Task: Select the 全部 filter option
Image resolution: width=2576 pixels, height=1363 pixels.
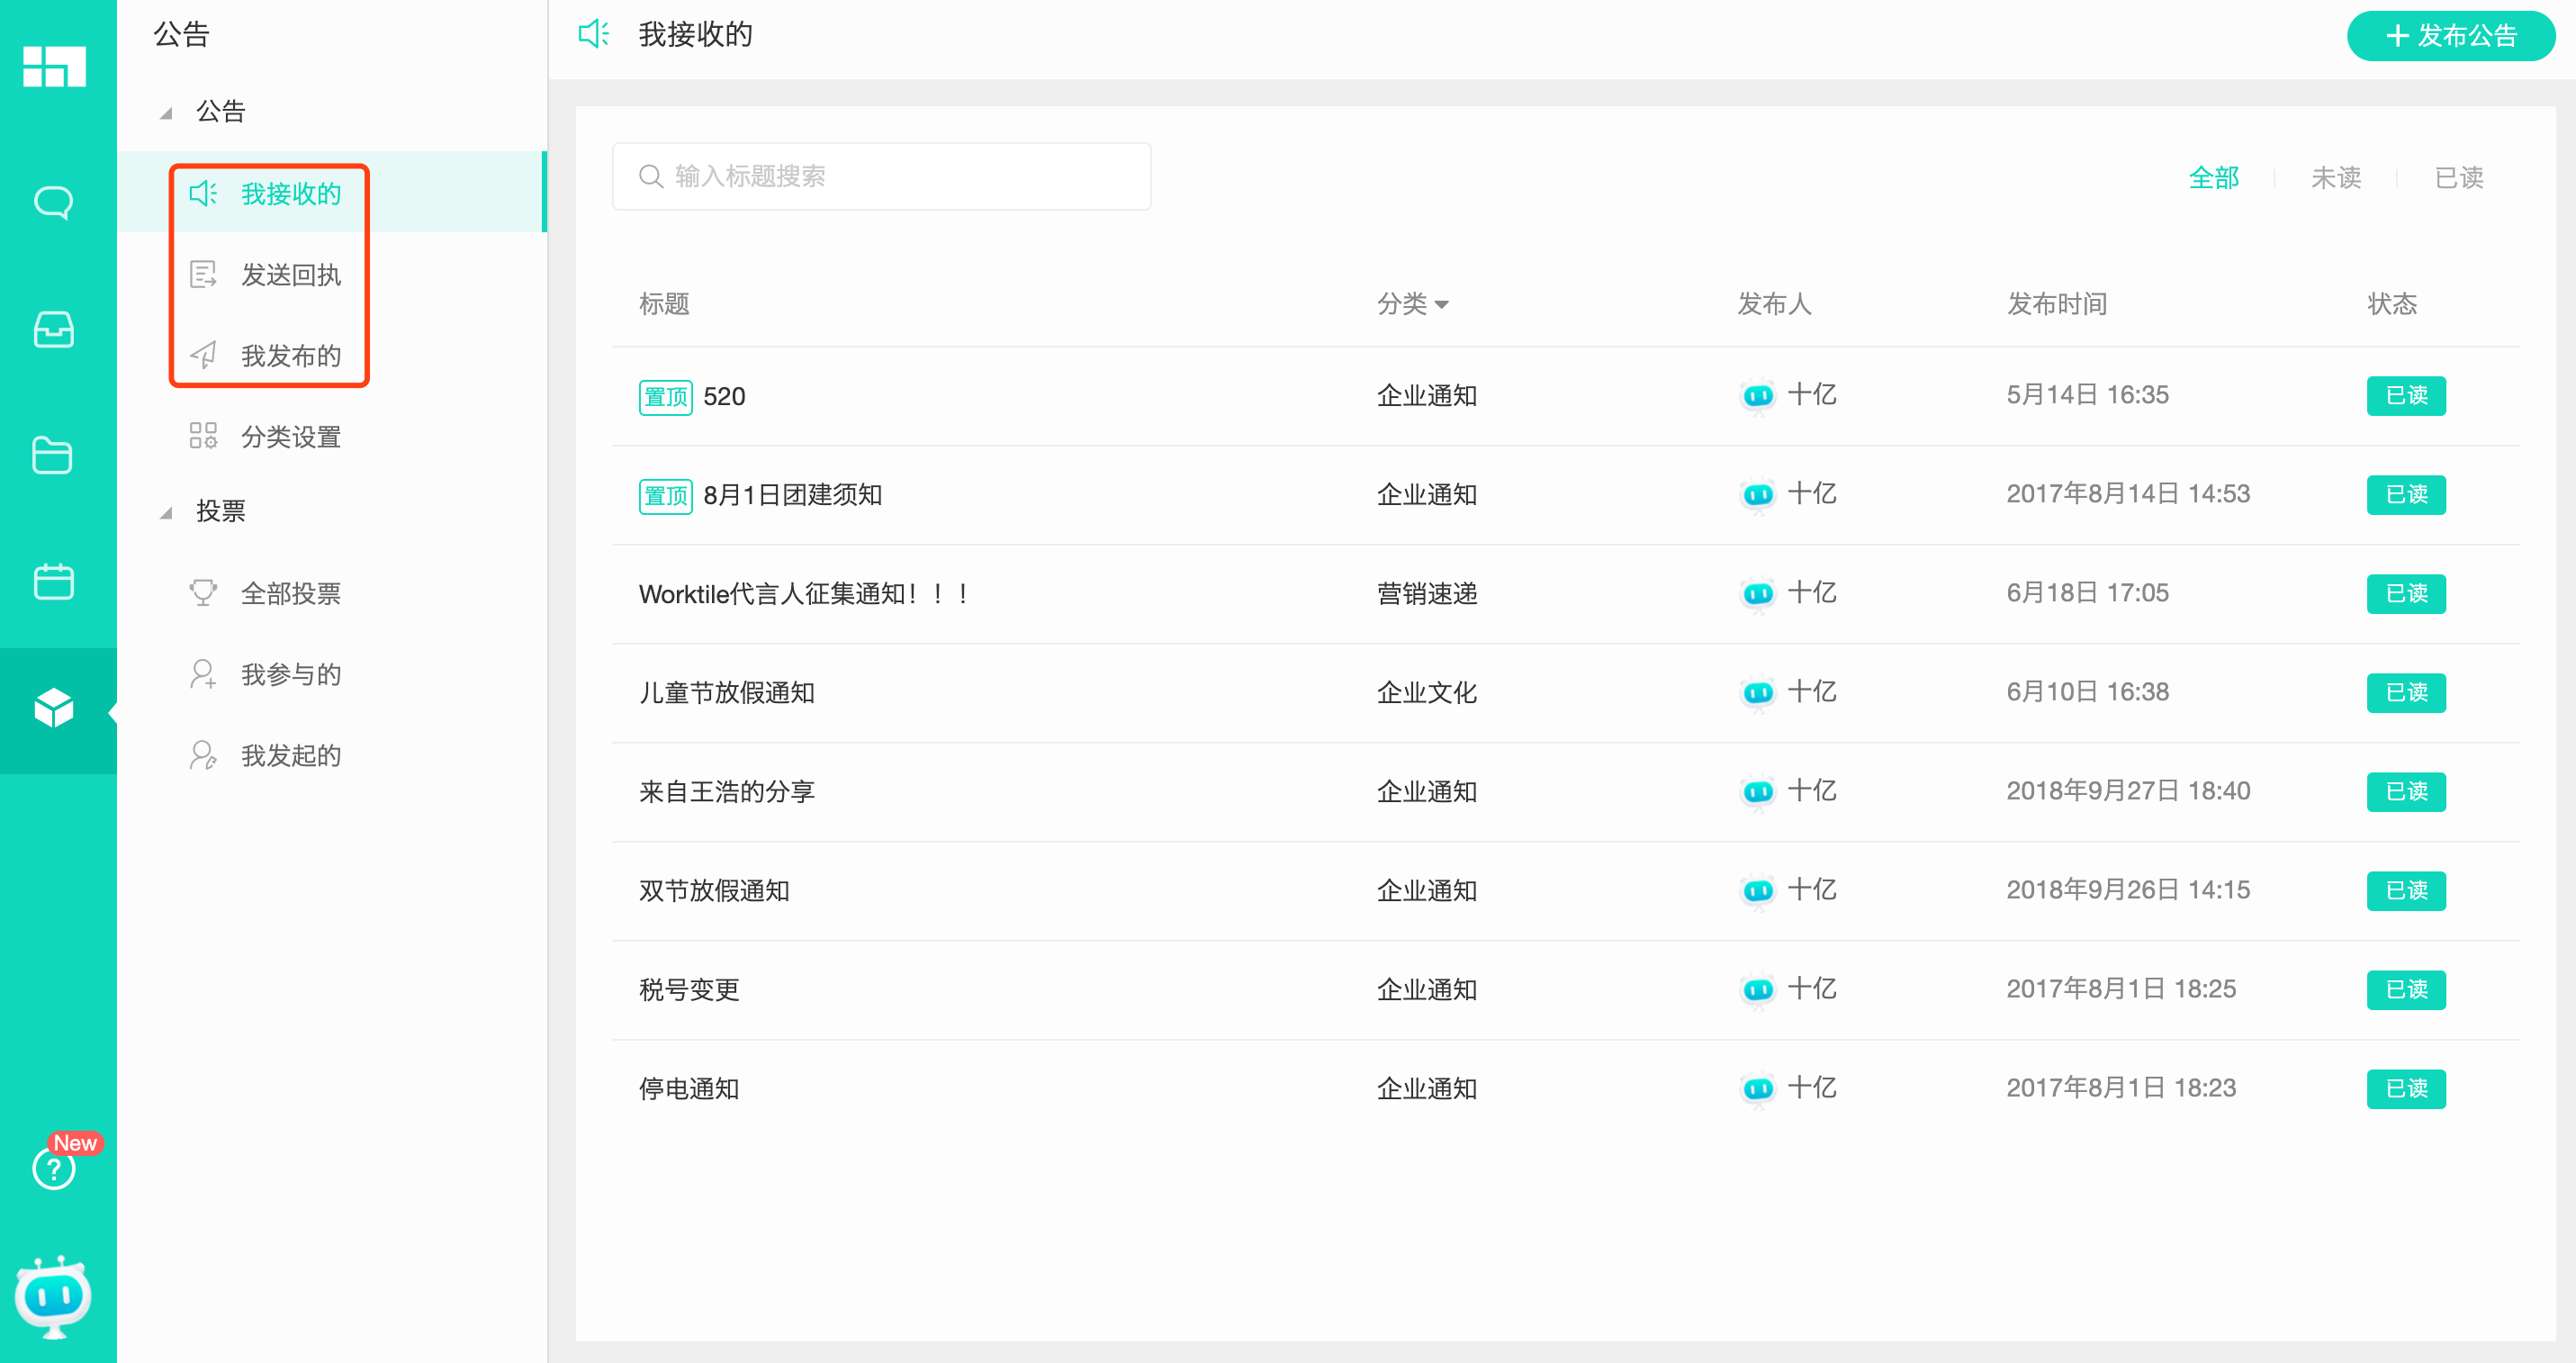Action: 2214,177
